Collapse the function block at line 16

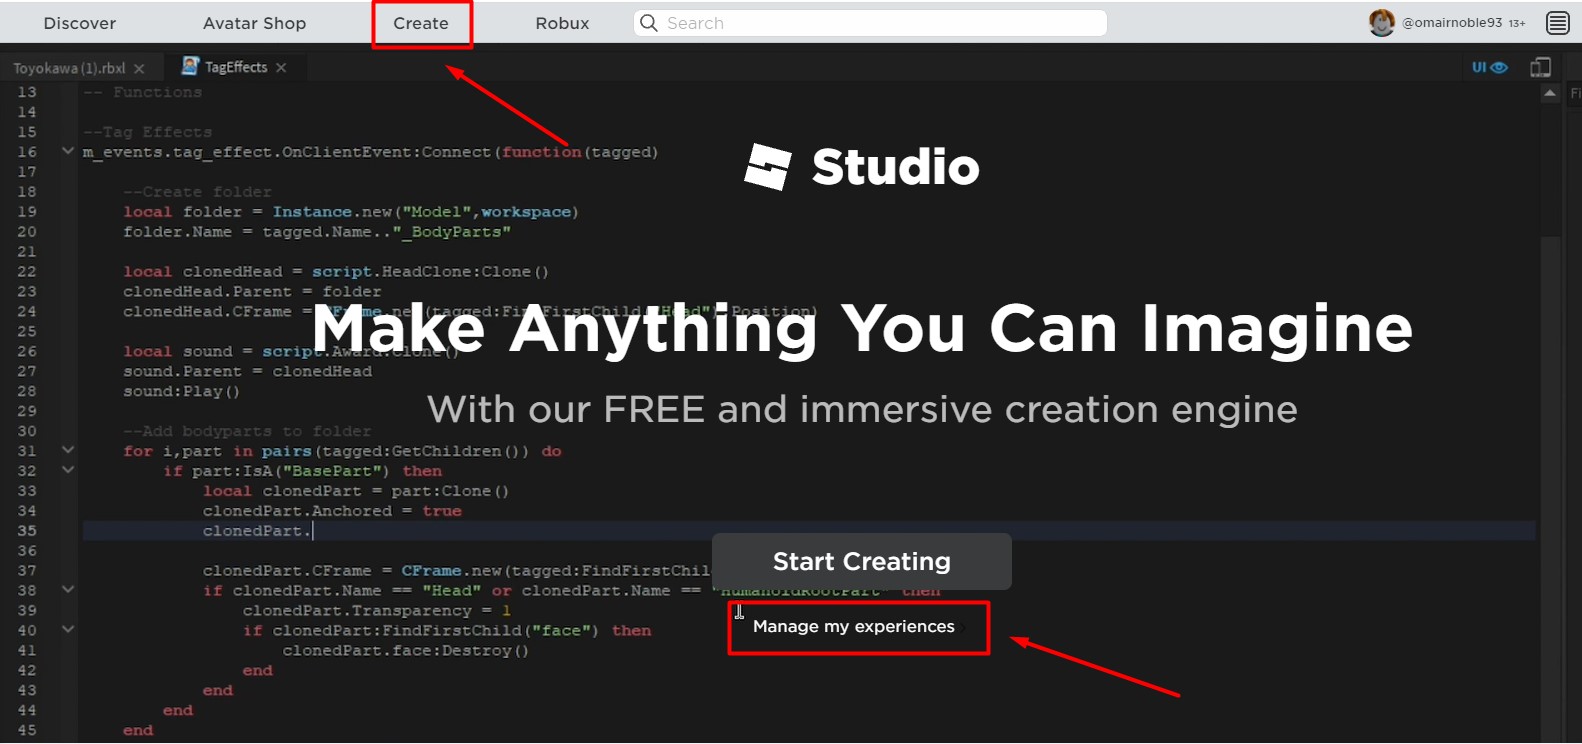coord(68,151)
